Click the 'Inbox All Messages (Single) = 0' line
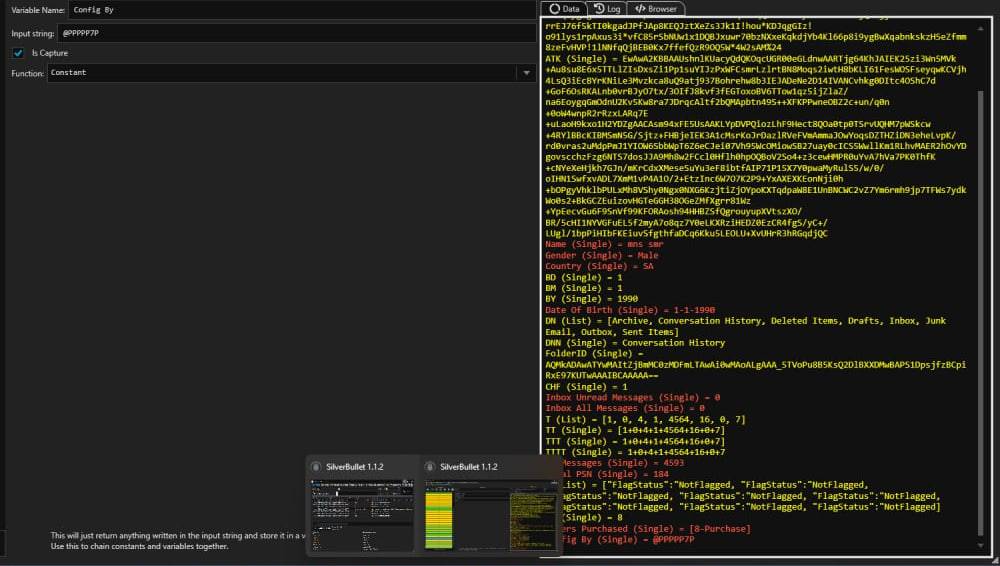This screenshot has width=1000, height=566. click(x=624, y=408)
